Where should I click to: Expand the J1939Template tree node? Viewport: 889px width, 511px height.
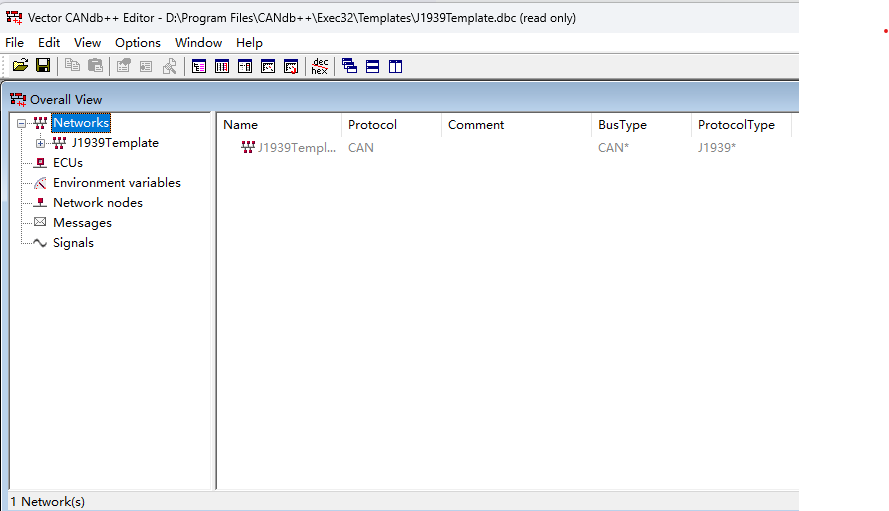(x=41, y=143)
